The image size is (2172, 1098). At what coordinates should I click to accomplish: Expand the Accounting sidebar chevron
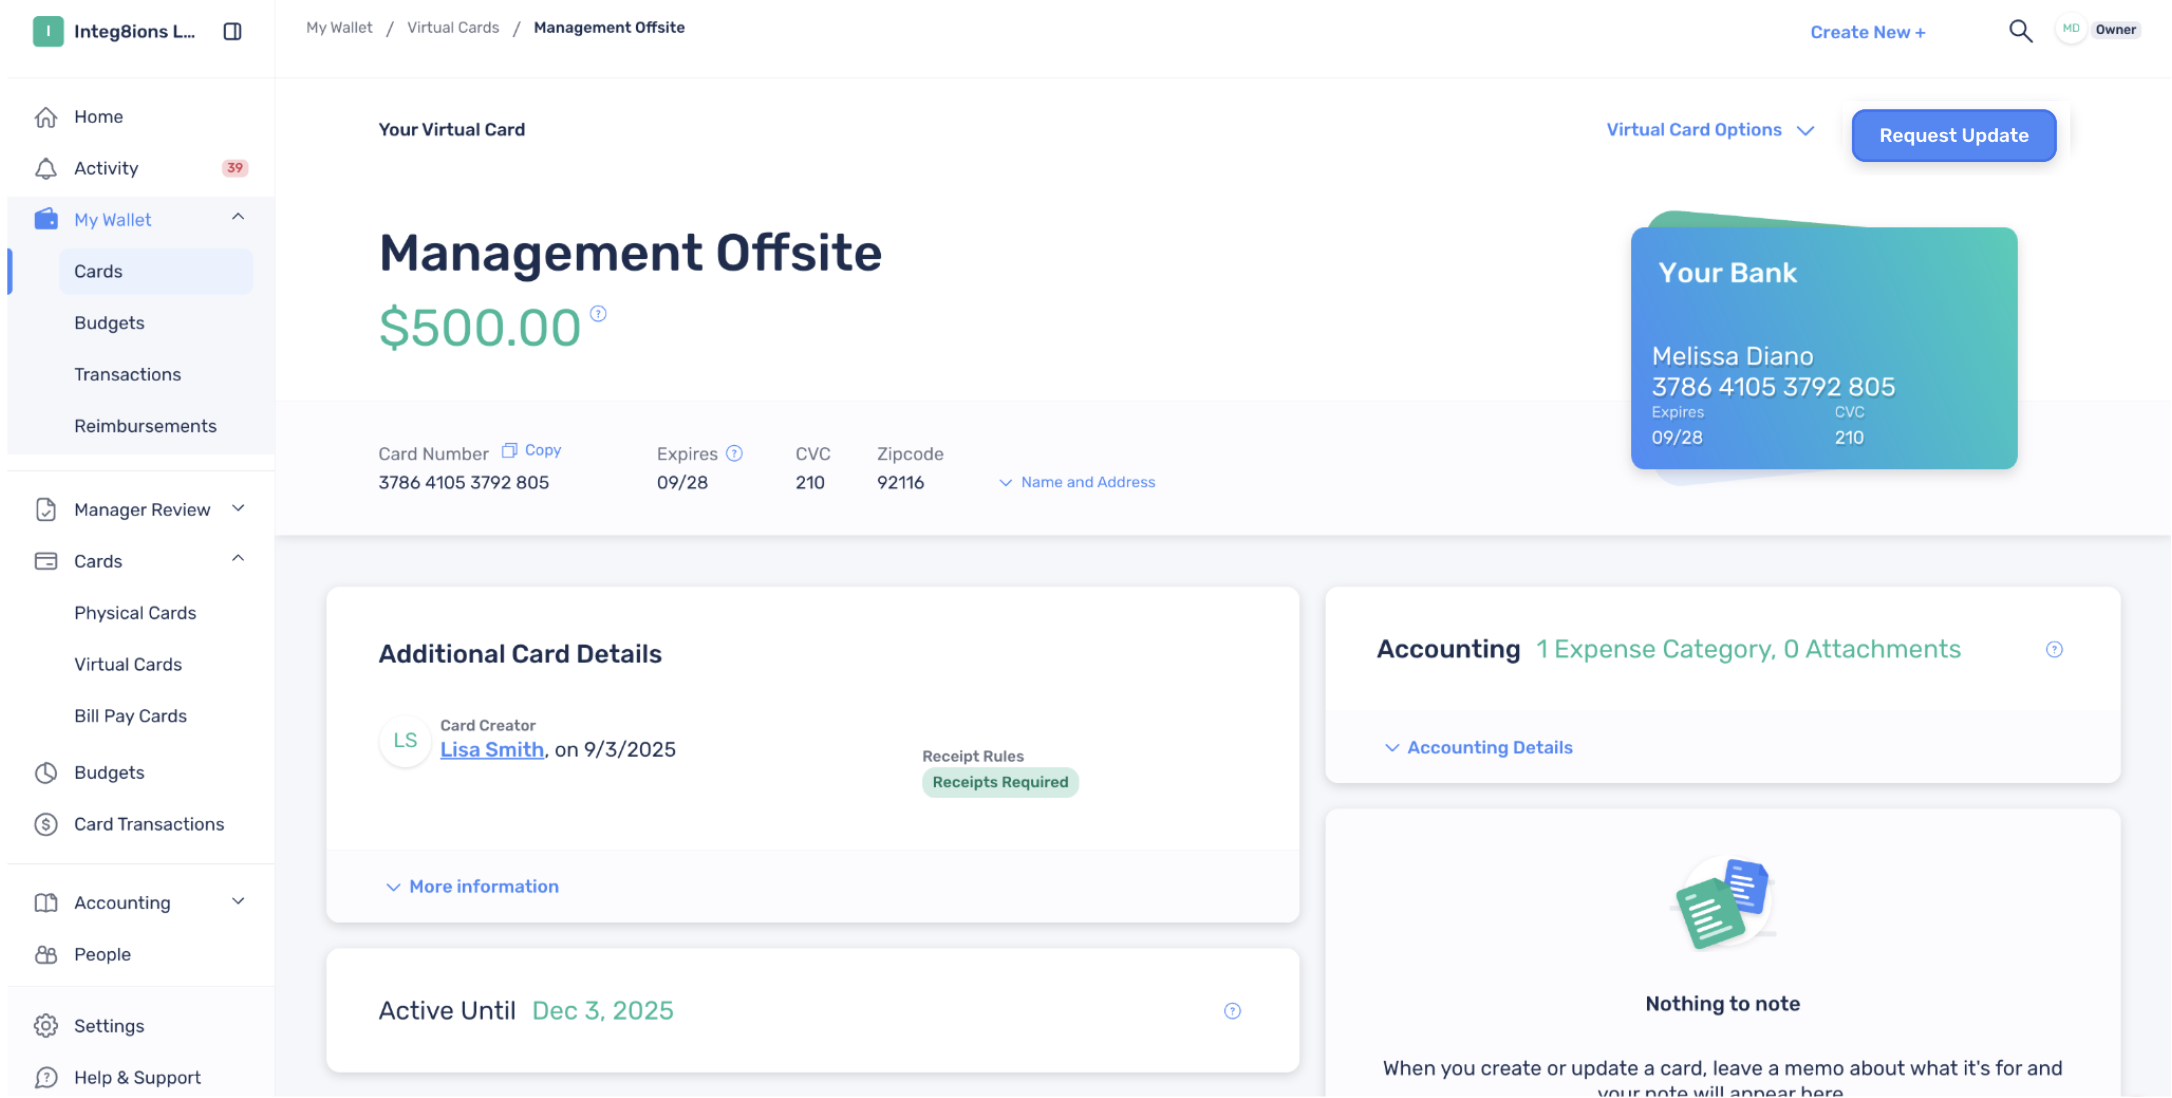238,901
